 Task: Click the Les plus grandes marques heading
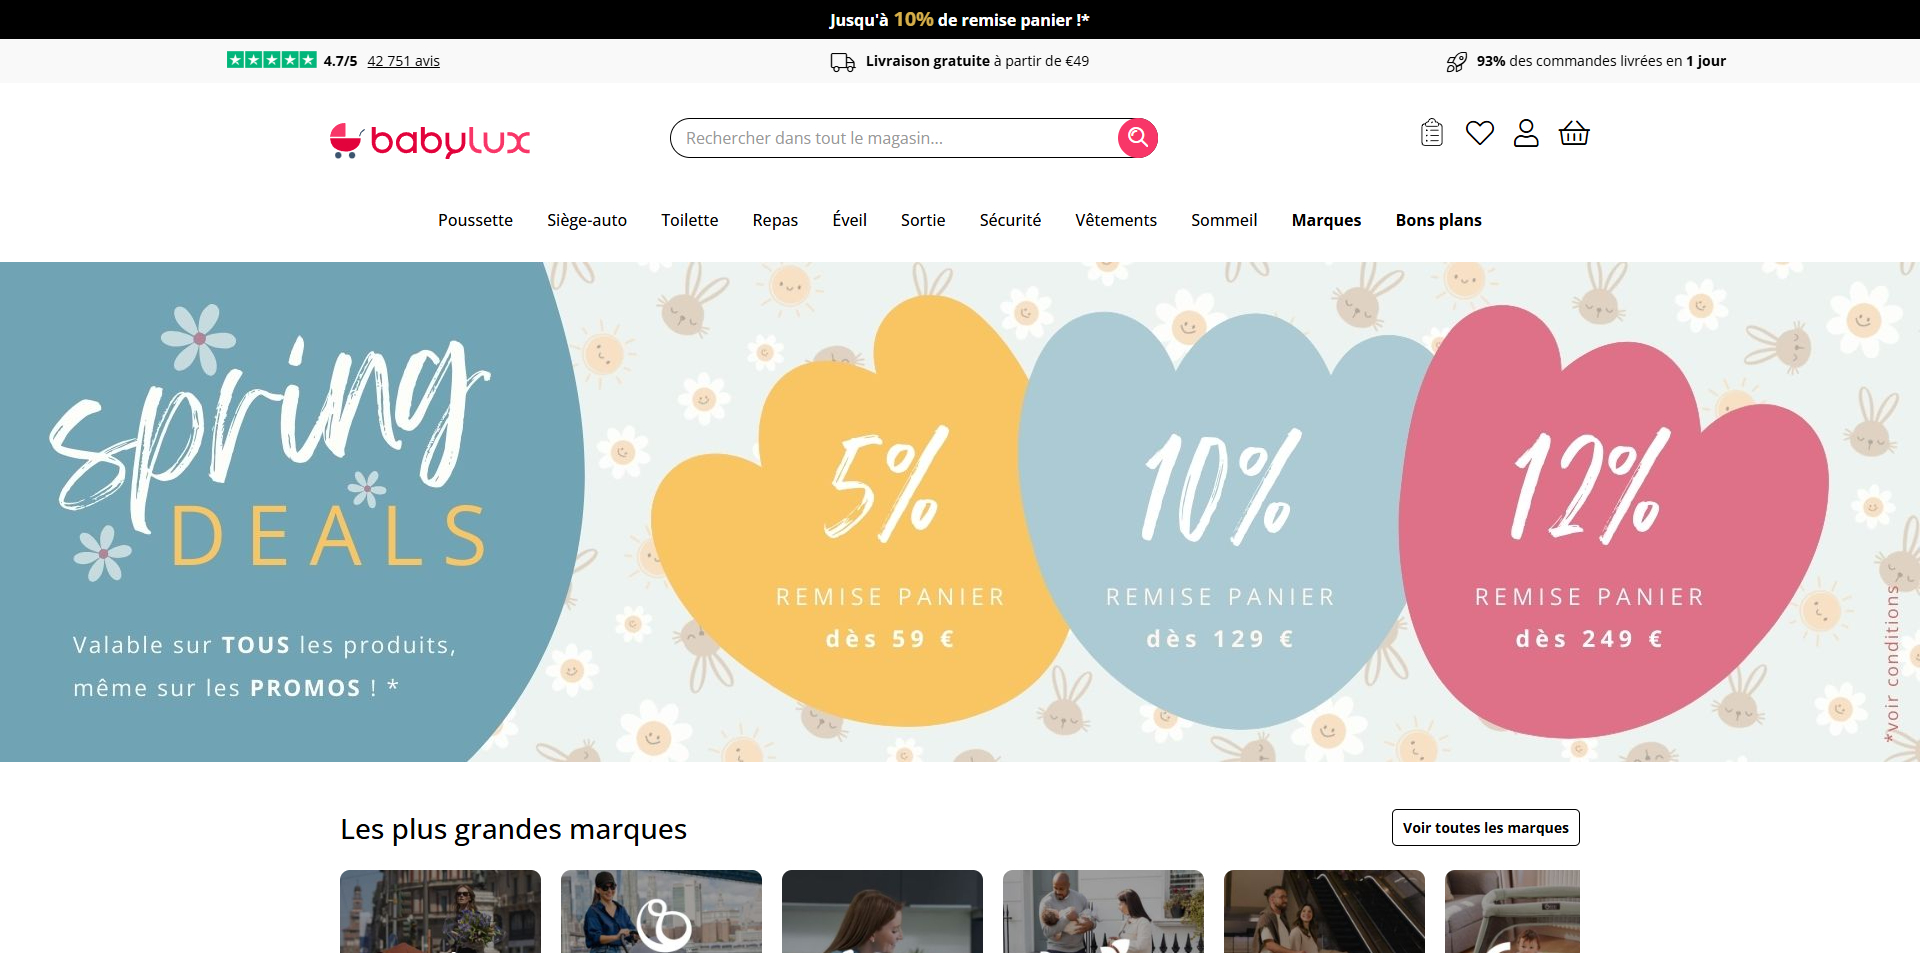tap(513, 829)
